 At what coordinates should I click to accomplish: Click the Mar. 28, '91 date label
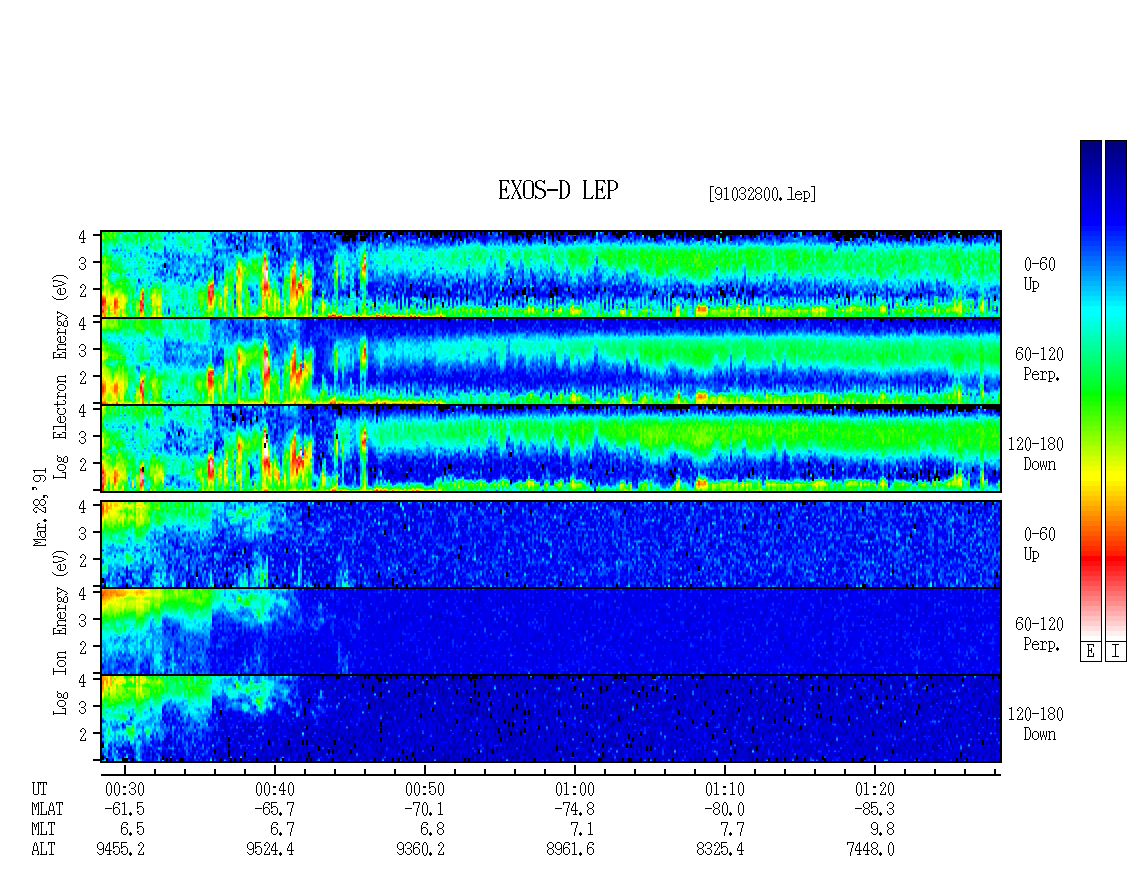pos(40,506)
